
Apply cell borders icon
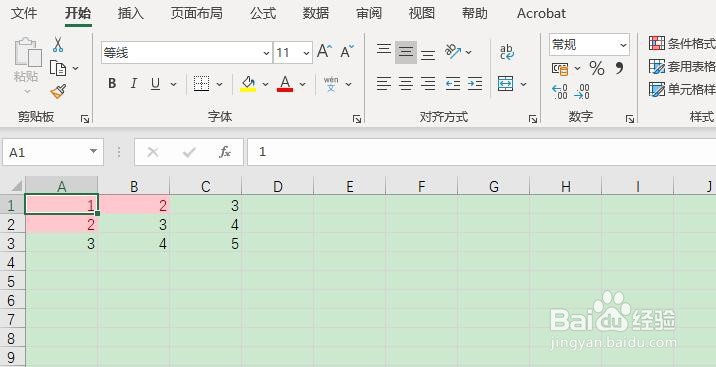pos(201,84)
